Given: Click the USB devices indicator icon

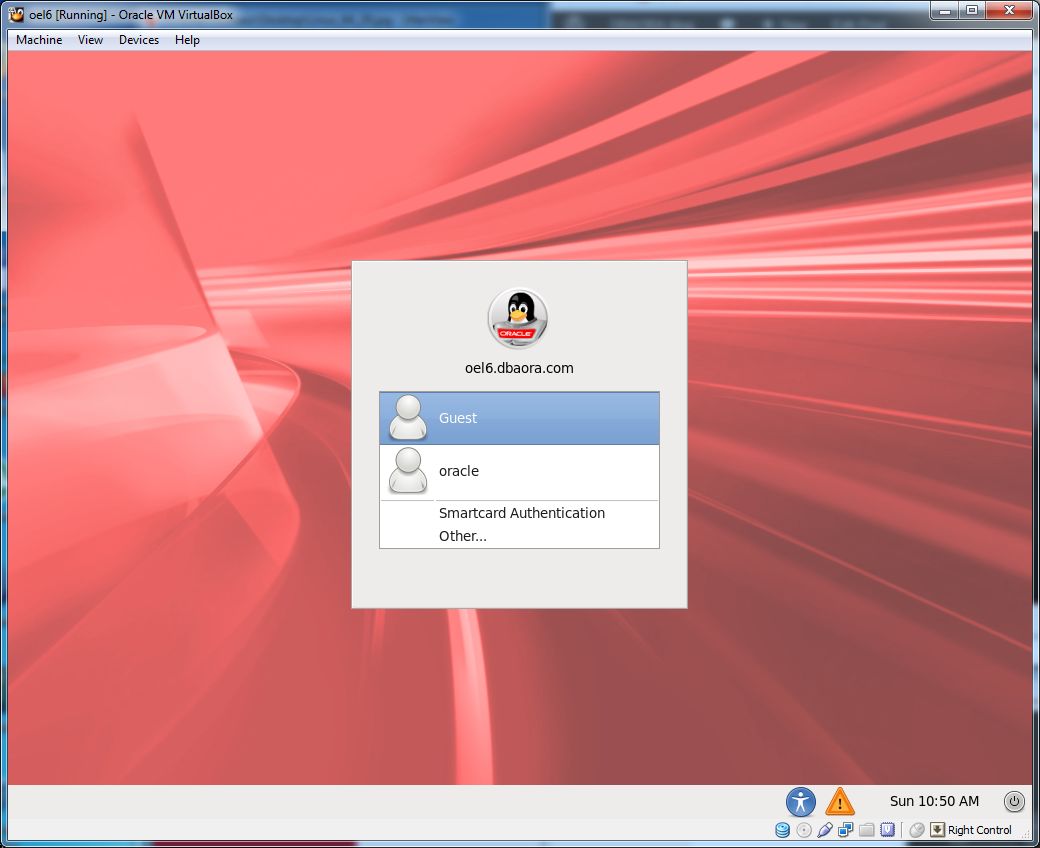Looking at the screenshot, I should [824, 829].
